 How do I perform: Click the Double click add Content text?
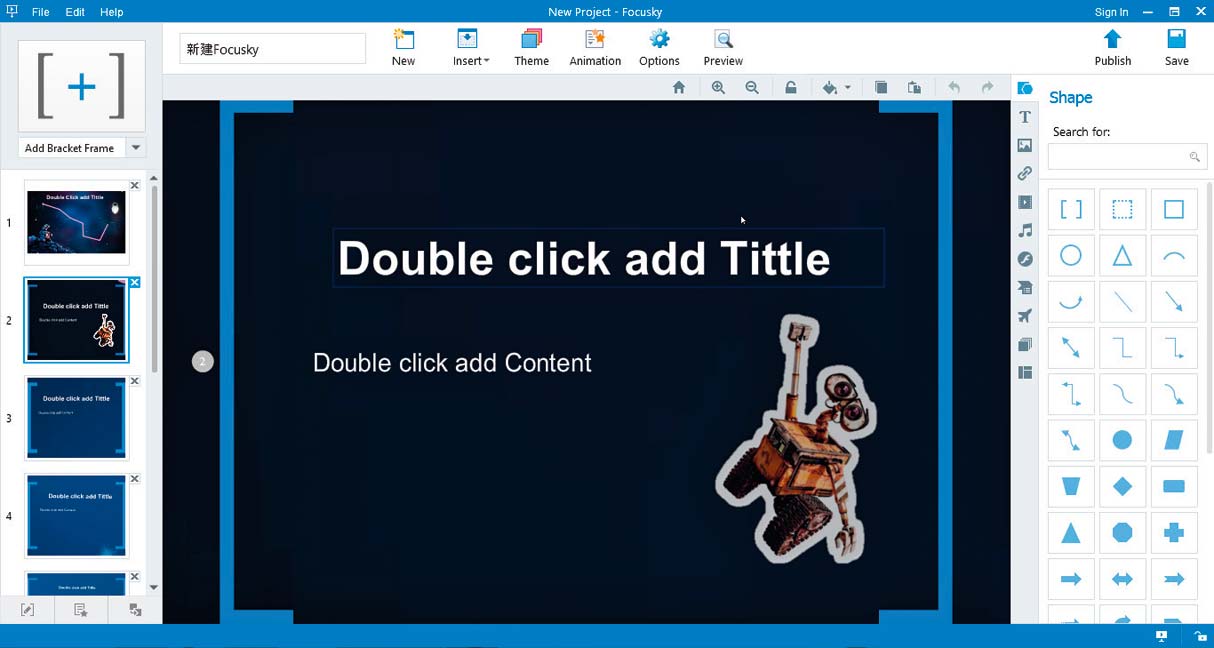point(452,363)
